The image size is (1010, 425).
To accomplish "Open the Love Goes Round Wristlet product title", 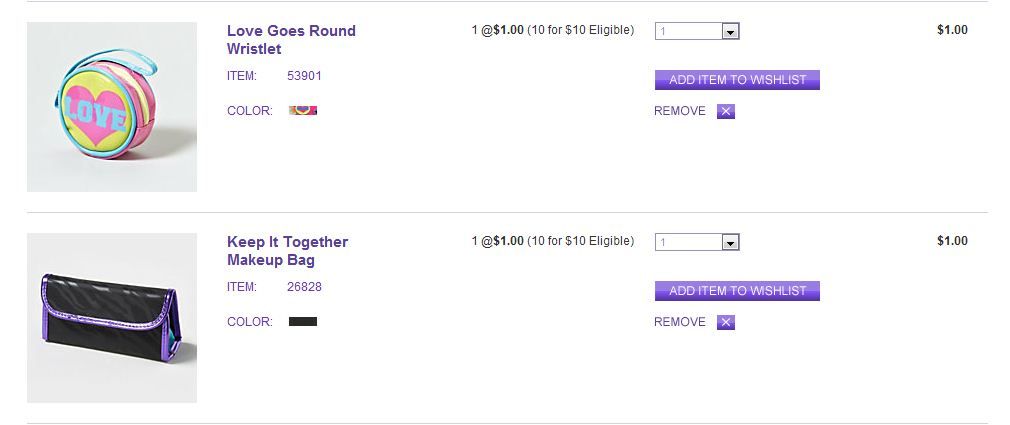I will pos(291,40).
